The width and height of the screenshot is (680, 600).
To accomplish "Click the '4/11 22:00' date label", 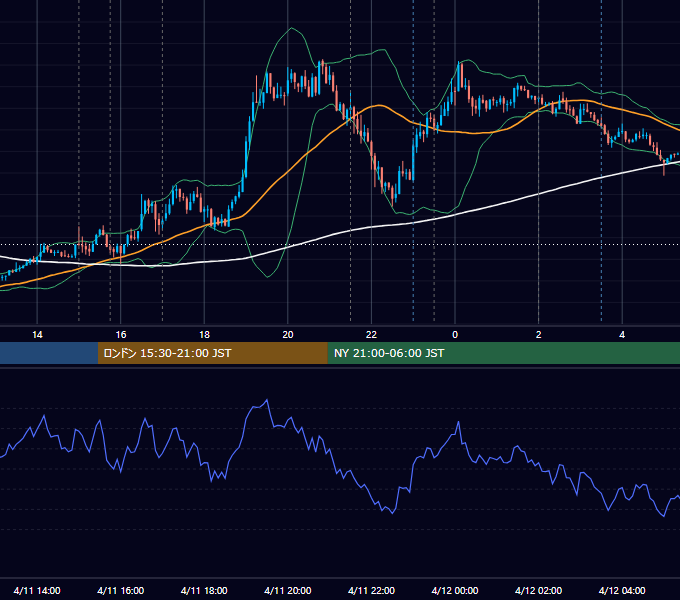I will (371, 590).
